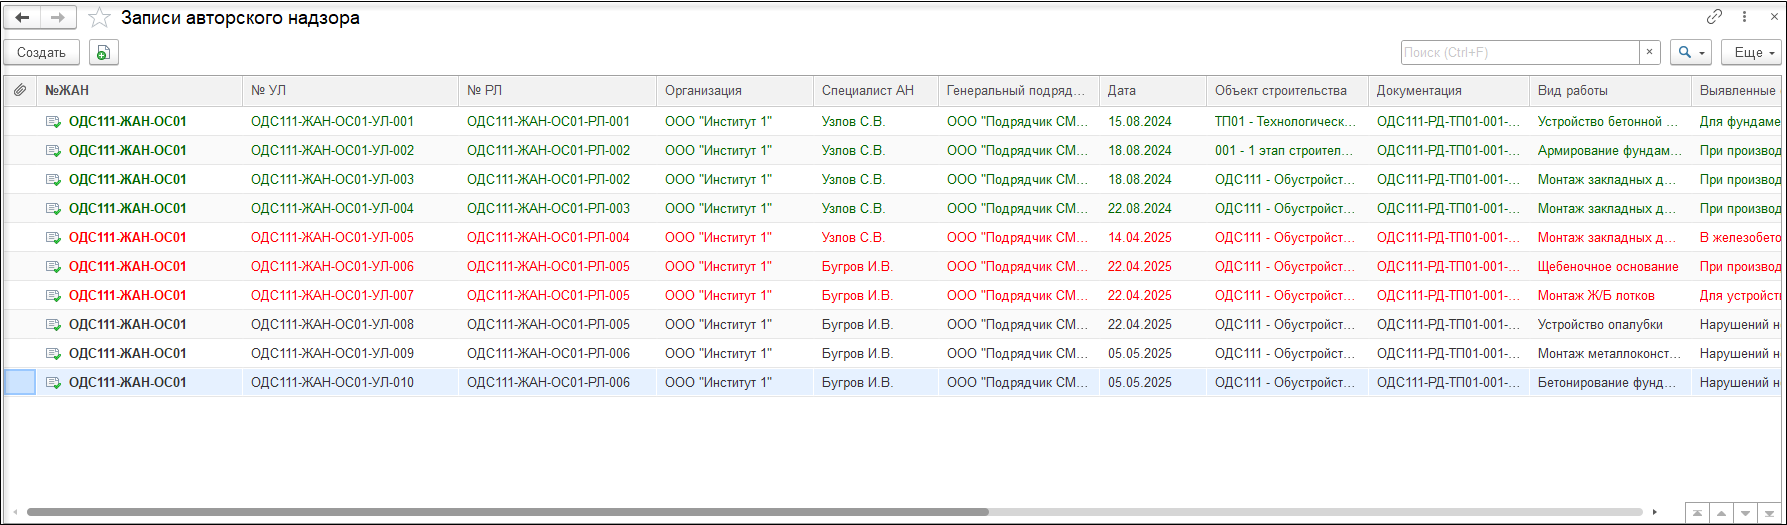The height and width of the screenshot is (525, 1787).
Task: Click the forward navigation arrow
Action: click(x=57, y=18)
